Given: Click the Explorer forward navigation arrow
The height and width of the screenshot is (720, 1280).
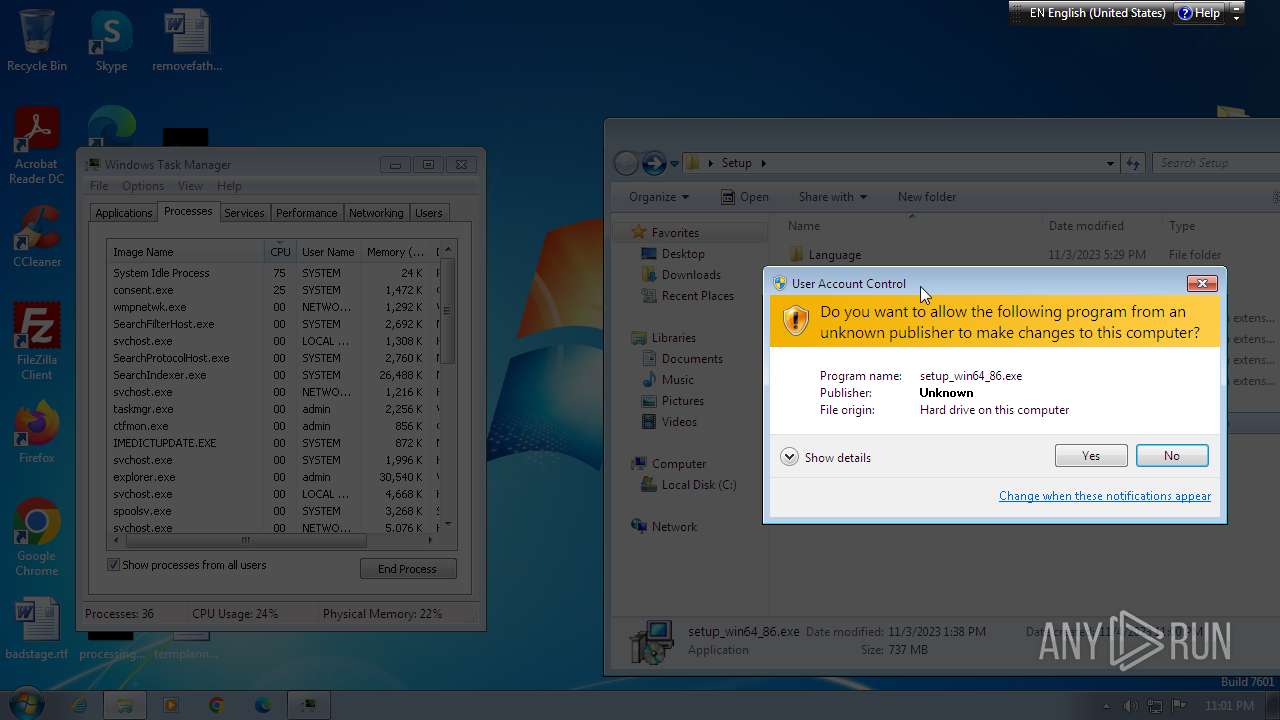Looking at the screenshot, I should [653, 163].
